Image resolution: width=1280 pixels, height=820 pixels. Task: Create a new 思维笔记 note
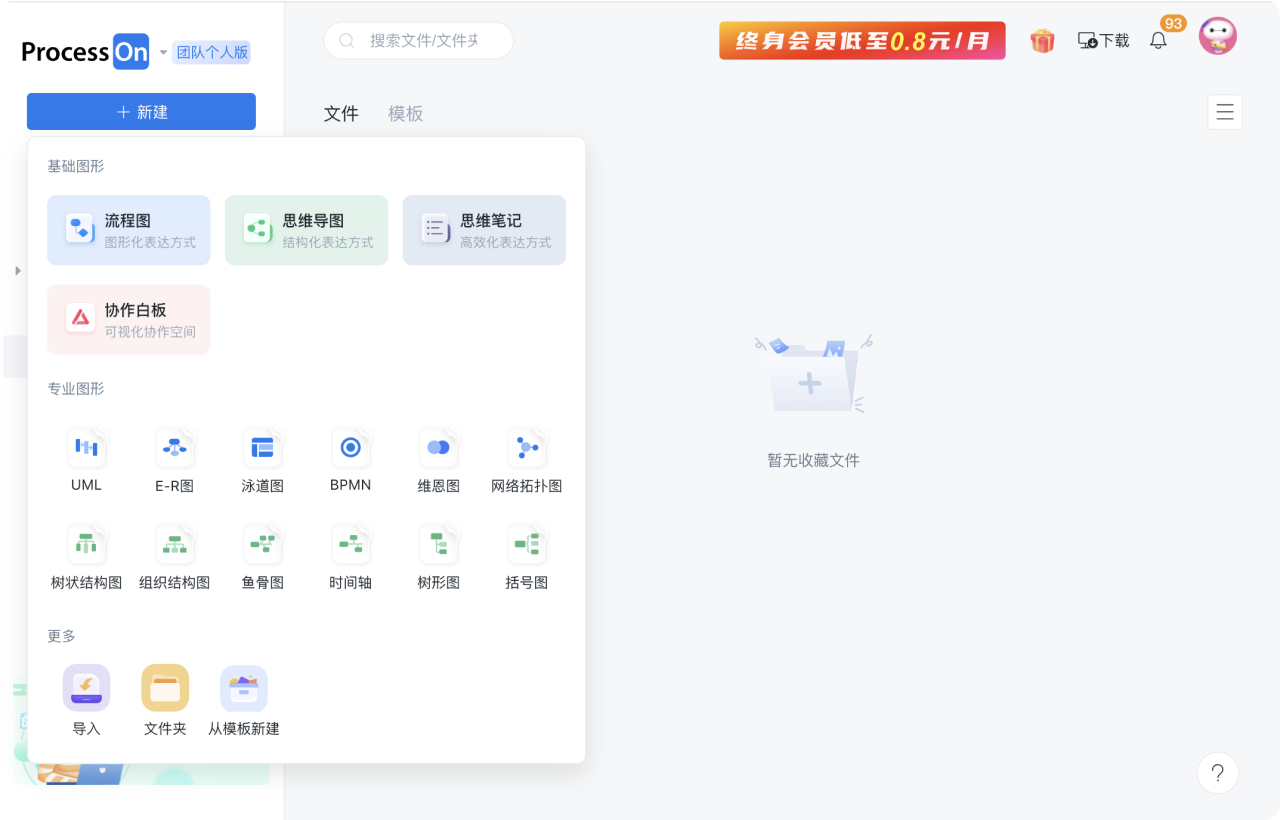(x=484, y=229)
